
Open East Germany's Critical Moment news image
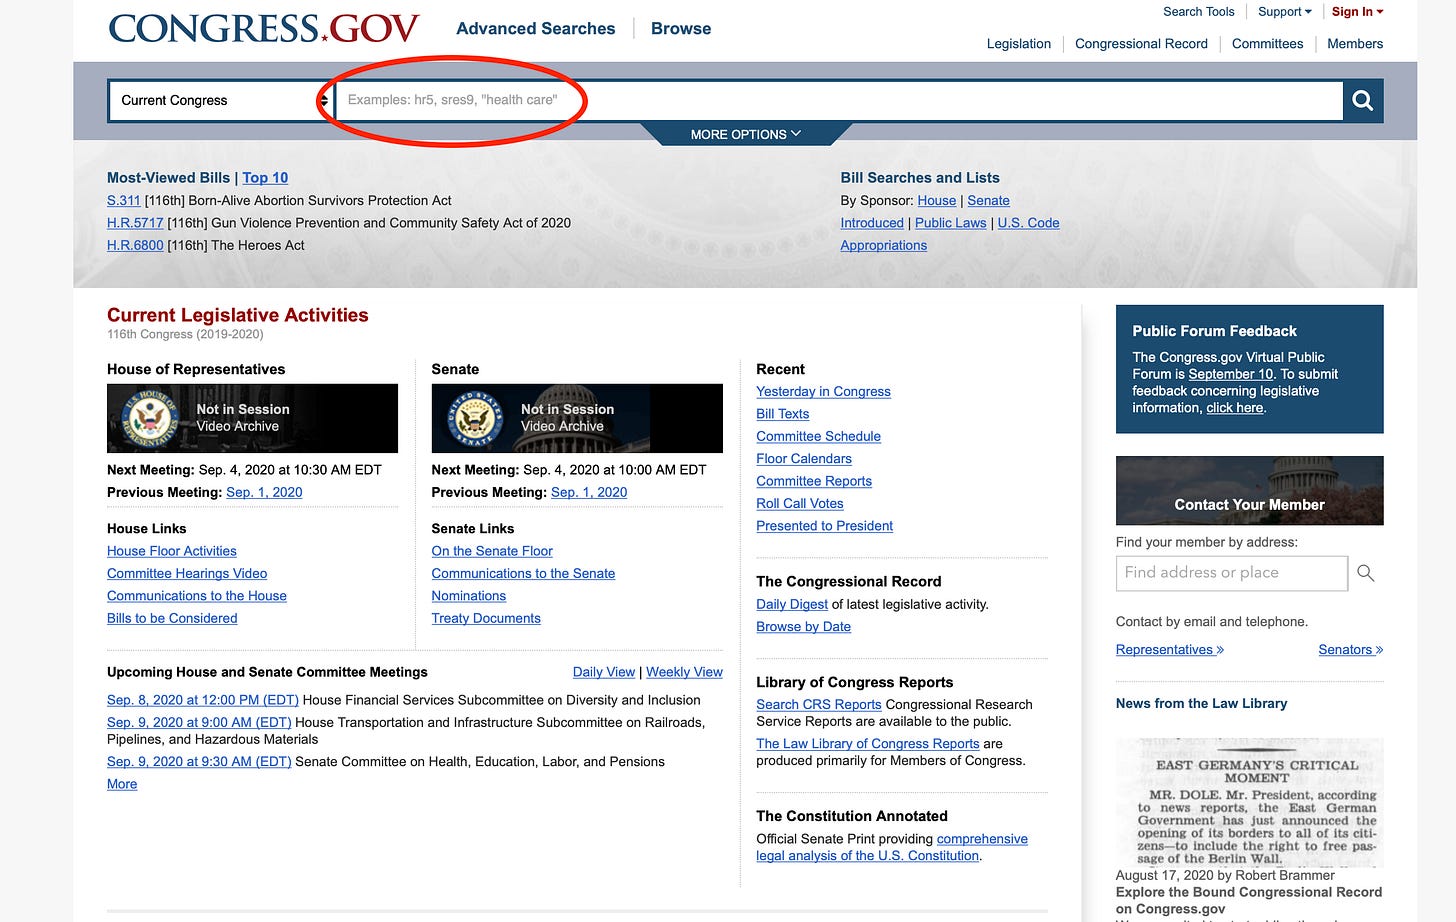point(1249,802)
